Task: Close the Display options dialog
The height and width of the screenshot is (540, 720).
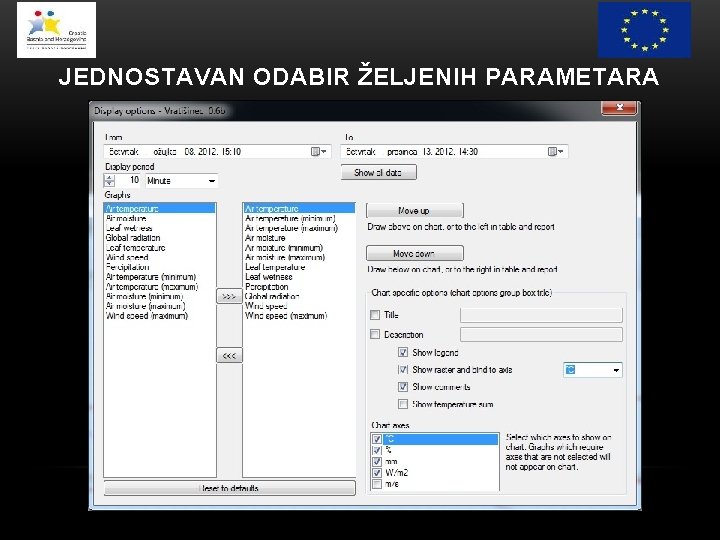Action: [619, 107]
